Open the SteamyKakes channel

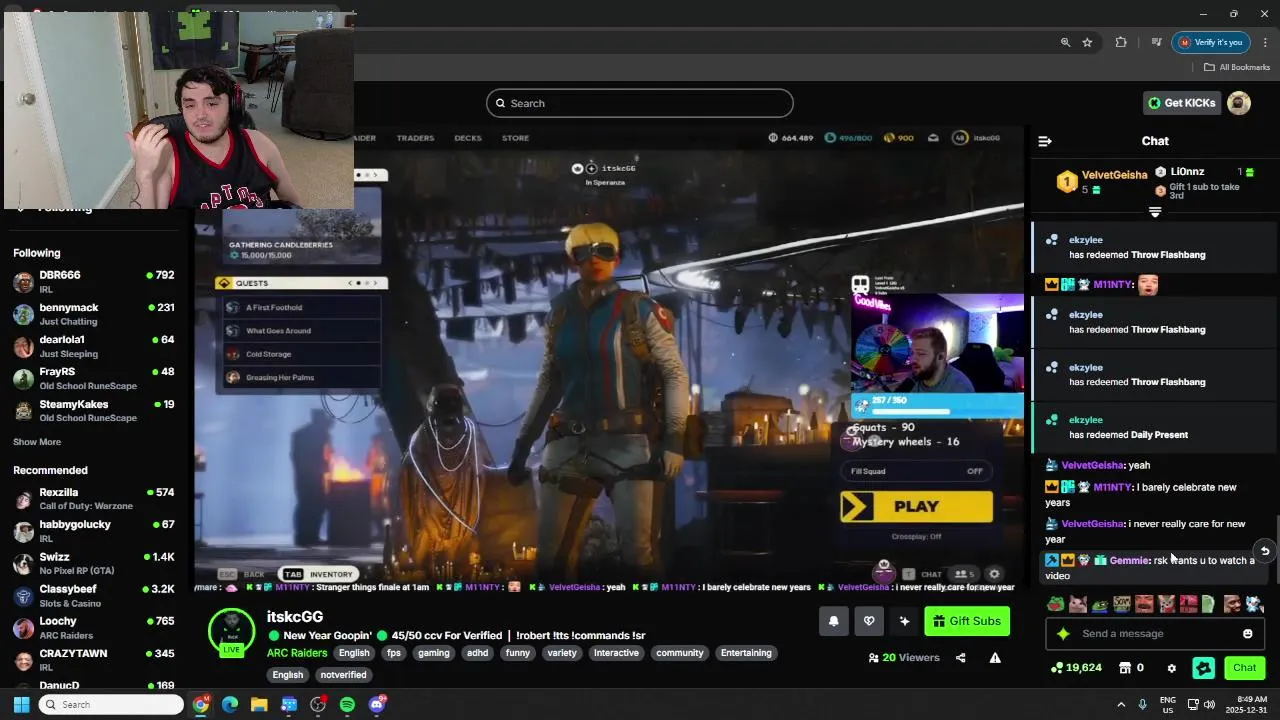coord(95,411)
